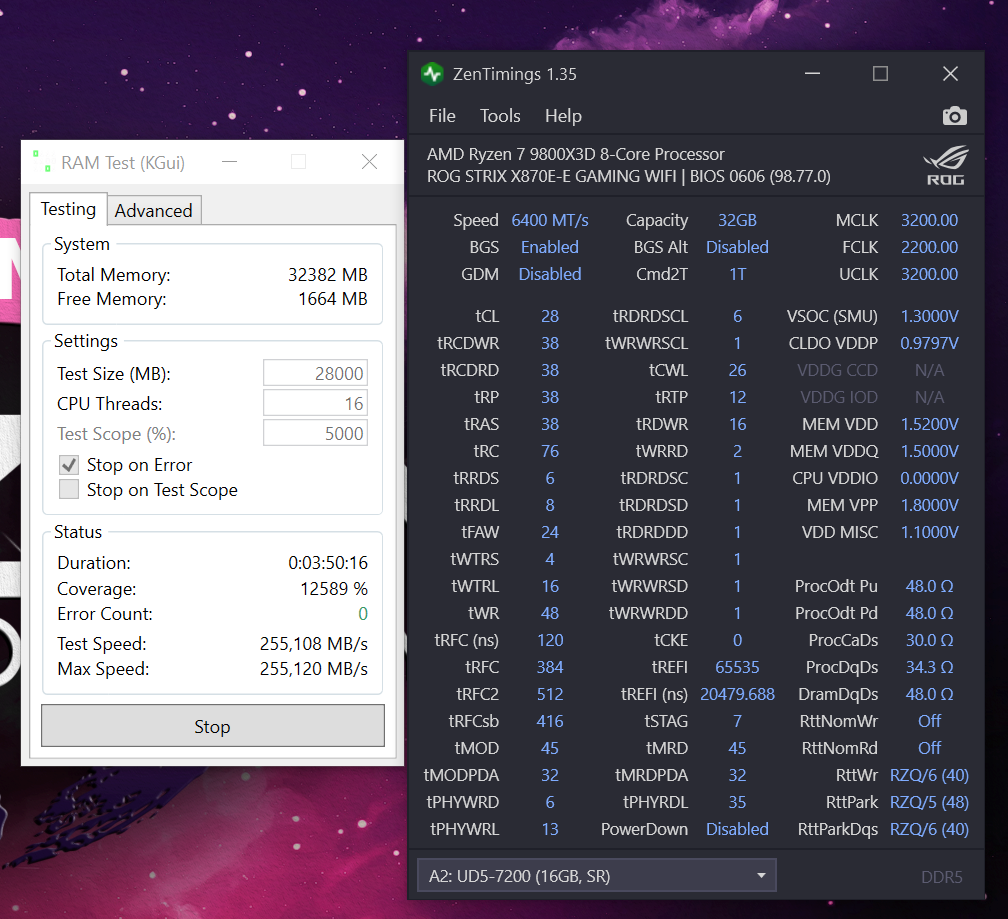Screen dimensions: 1008x919
Task: Click the tRC value 76
Action: tap(550, 451)
